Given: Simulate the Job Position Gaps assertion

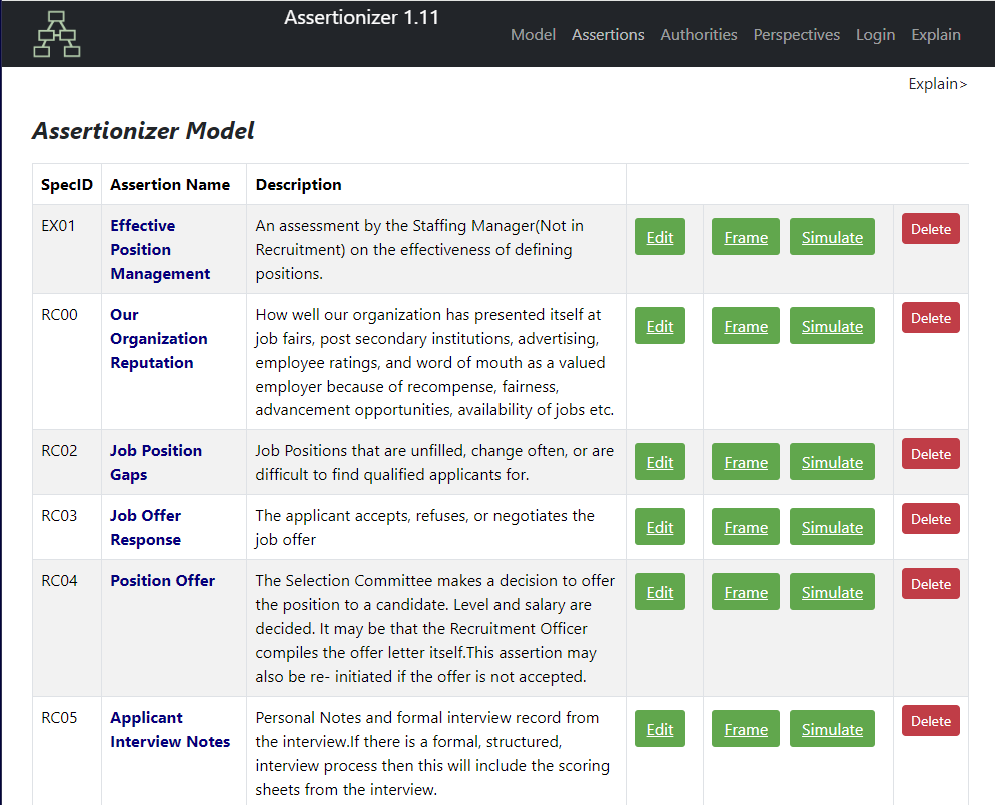Looking at the screenshot, I should [x=832, y=461].
